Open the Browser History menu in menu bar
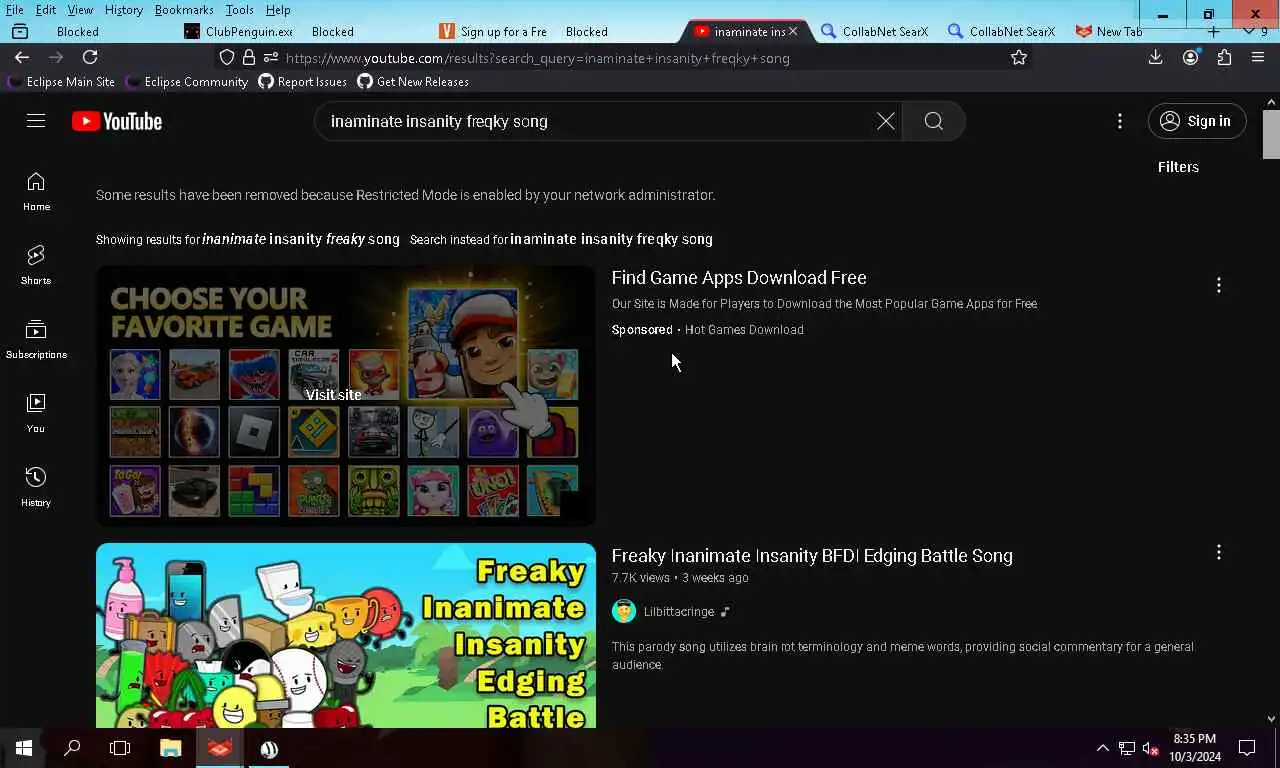Screen dimensions: 1280x768 coord(123,10)
